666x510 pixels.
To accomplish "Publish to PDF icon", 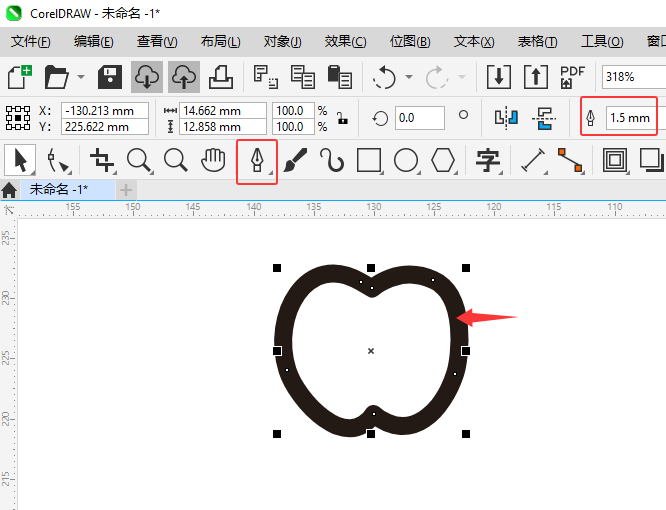I will click(572, 77).
